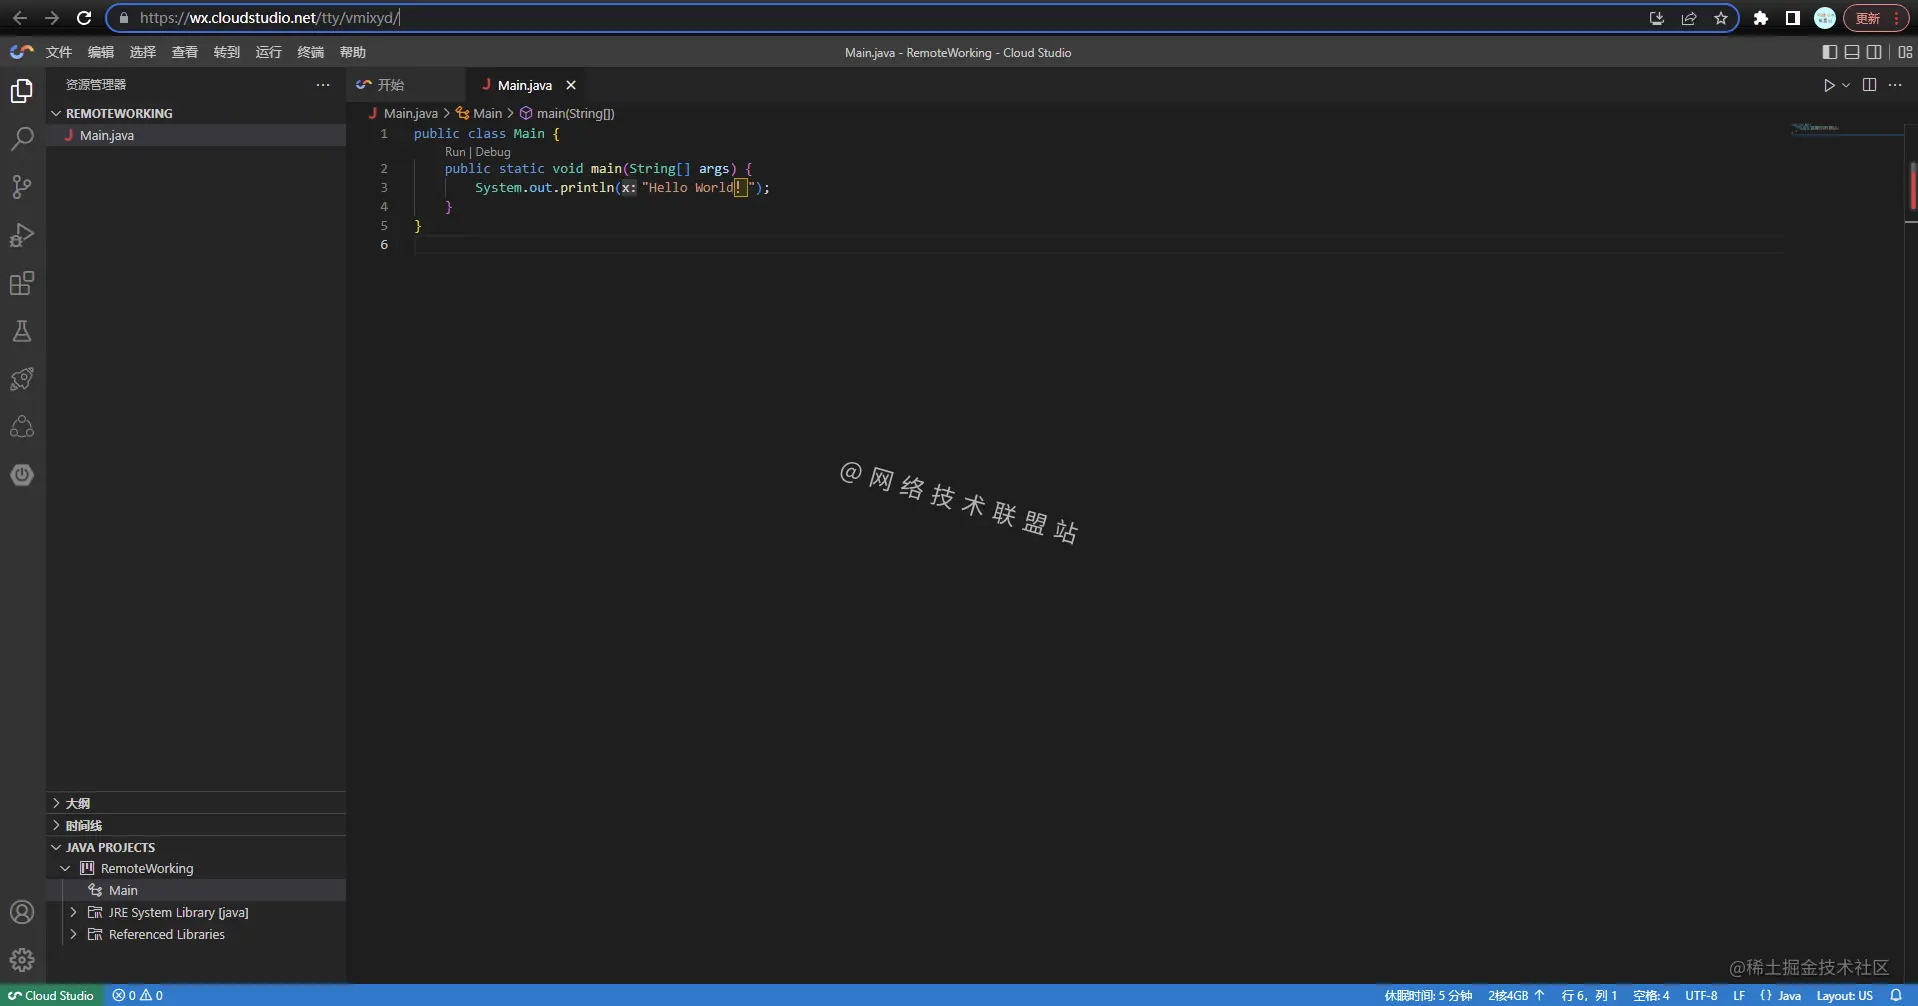Image resolution: width=1918 pixels, height=1006 pixels.
Task: Open the Extensions view icon
Action: (x=22, y=283)
